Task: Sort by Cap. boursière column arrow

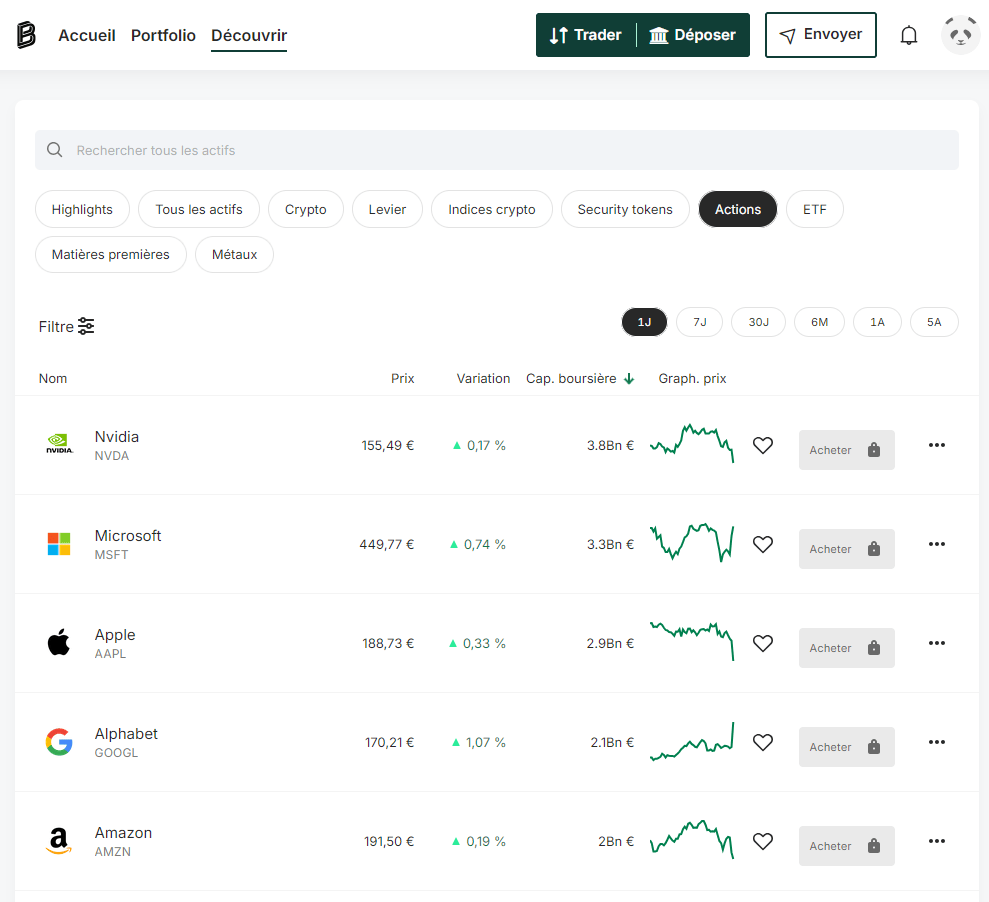Action: [629, 378]
